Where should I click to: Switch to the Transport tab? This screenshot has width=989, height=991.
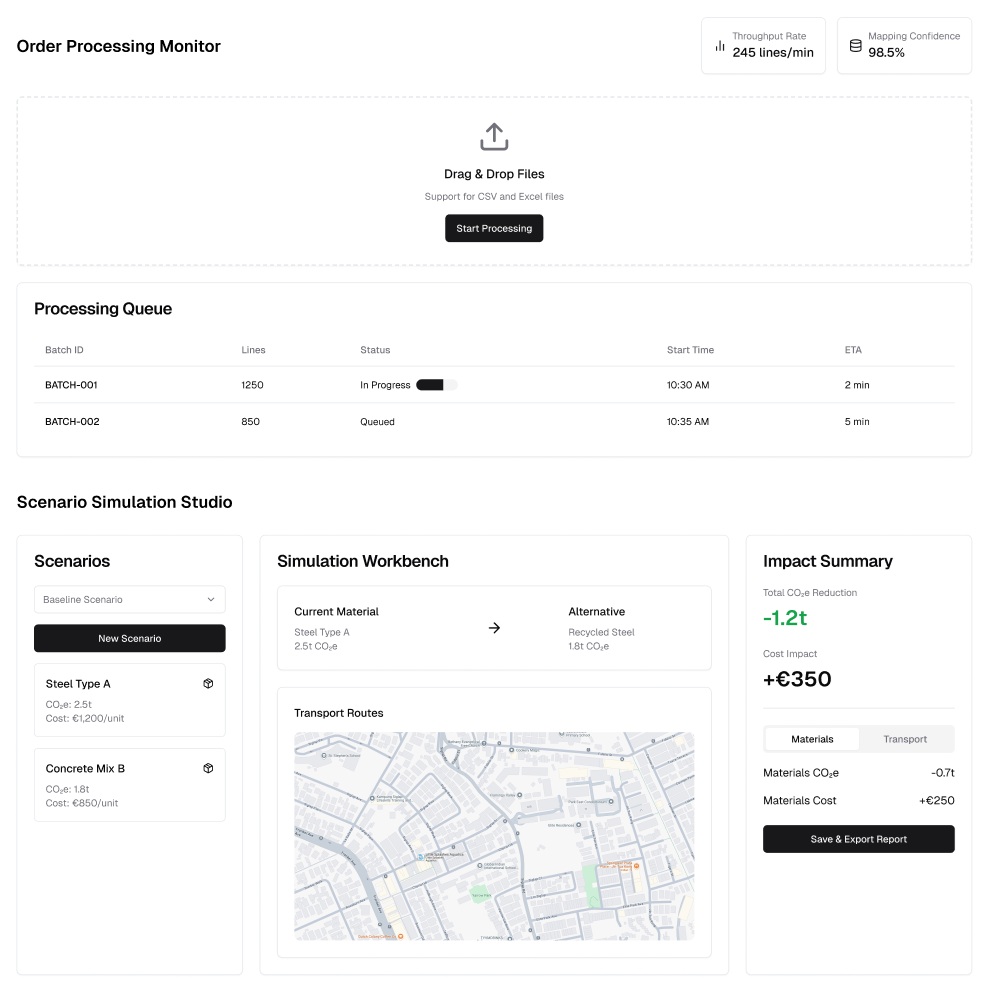coord(905,739)
